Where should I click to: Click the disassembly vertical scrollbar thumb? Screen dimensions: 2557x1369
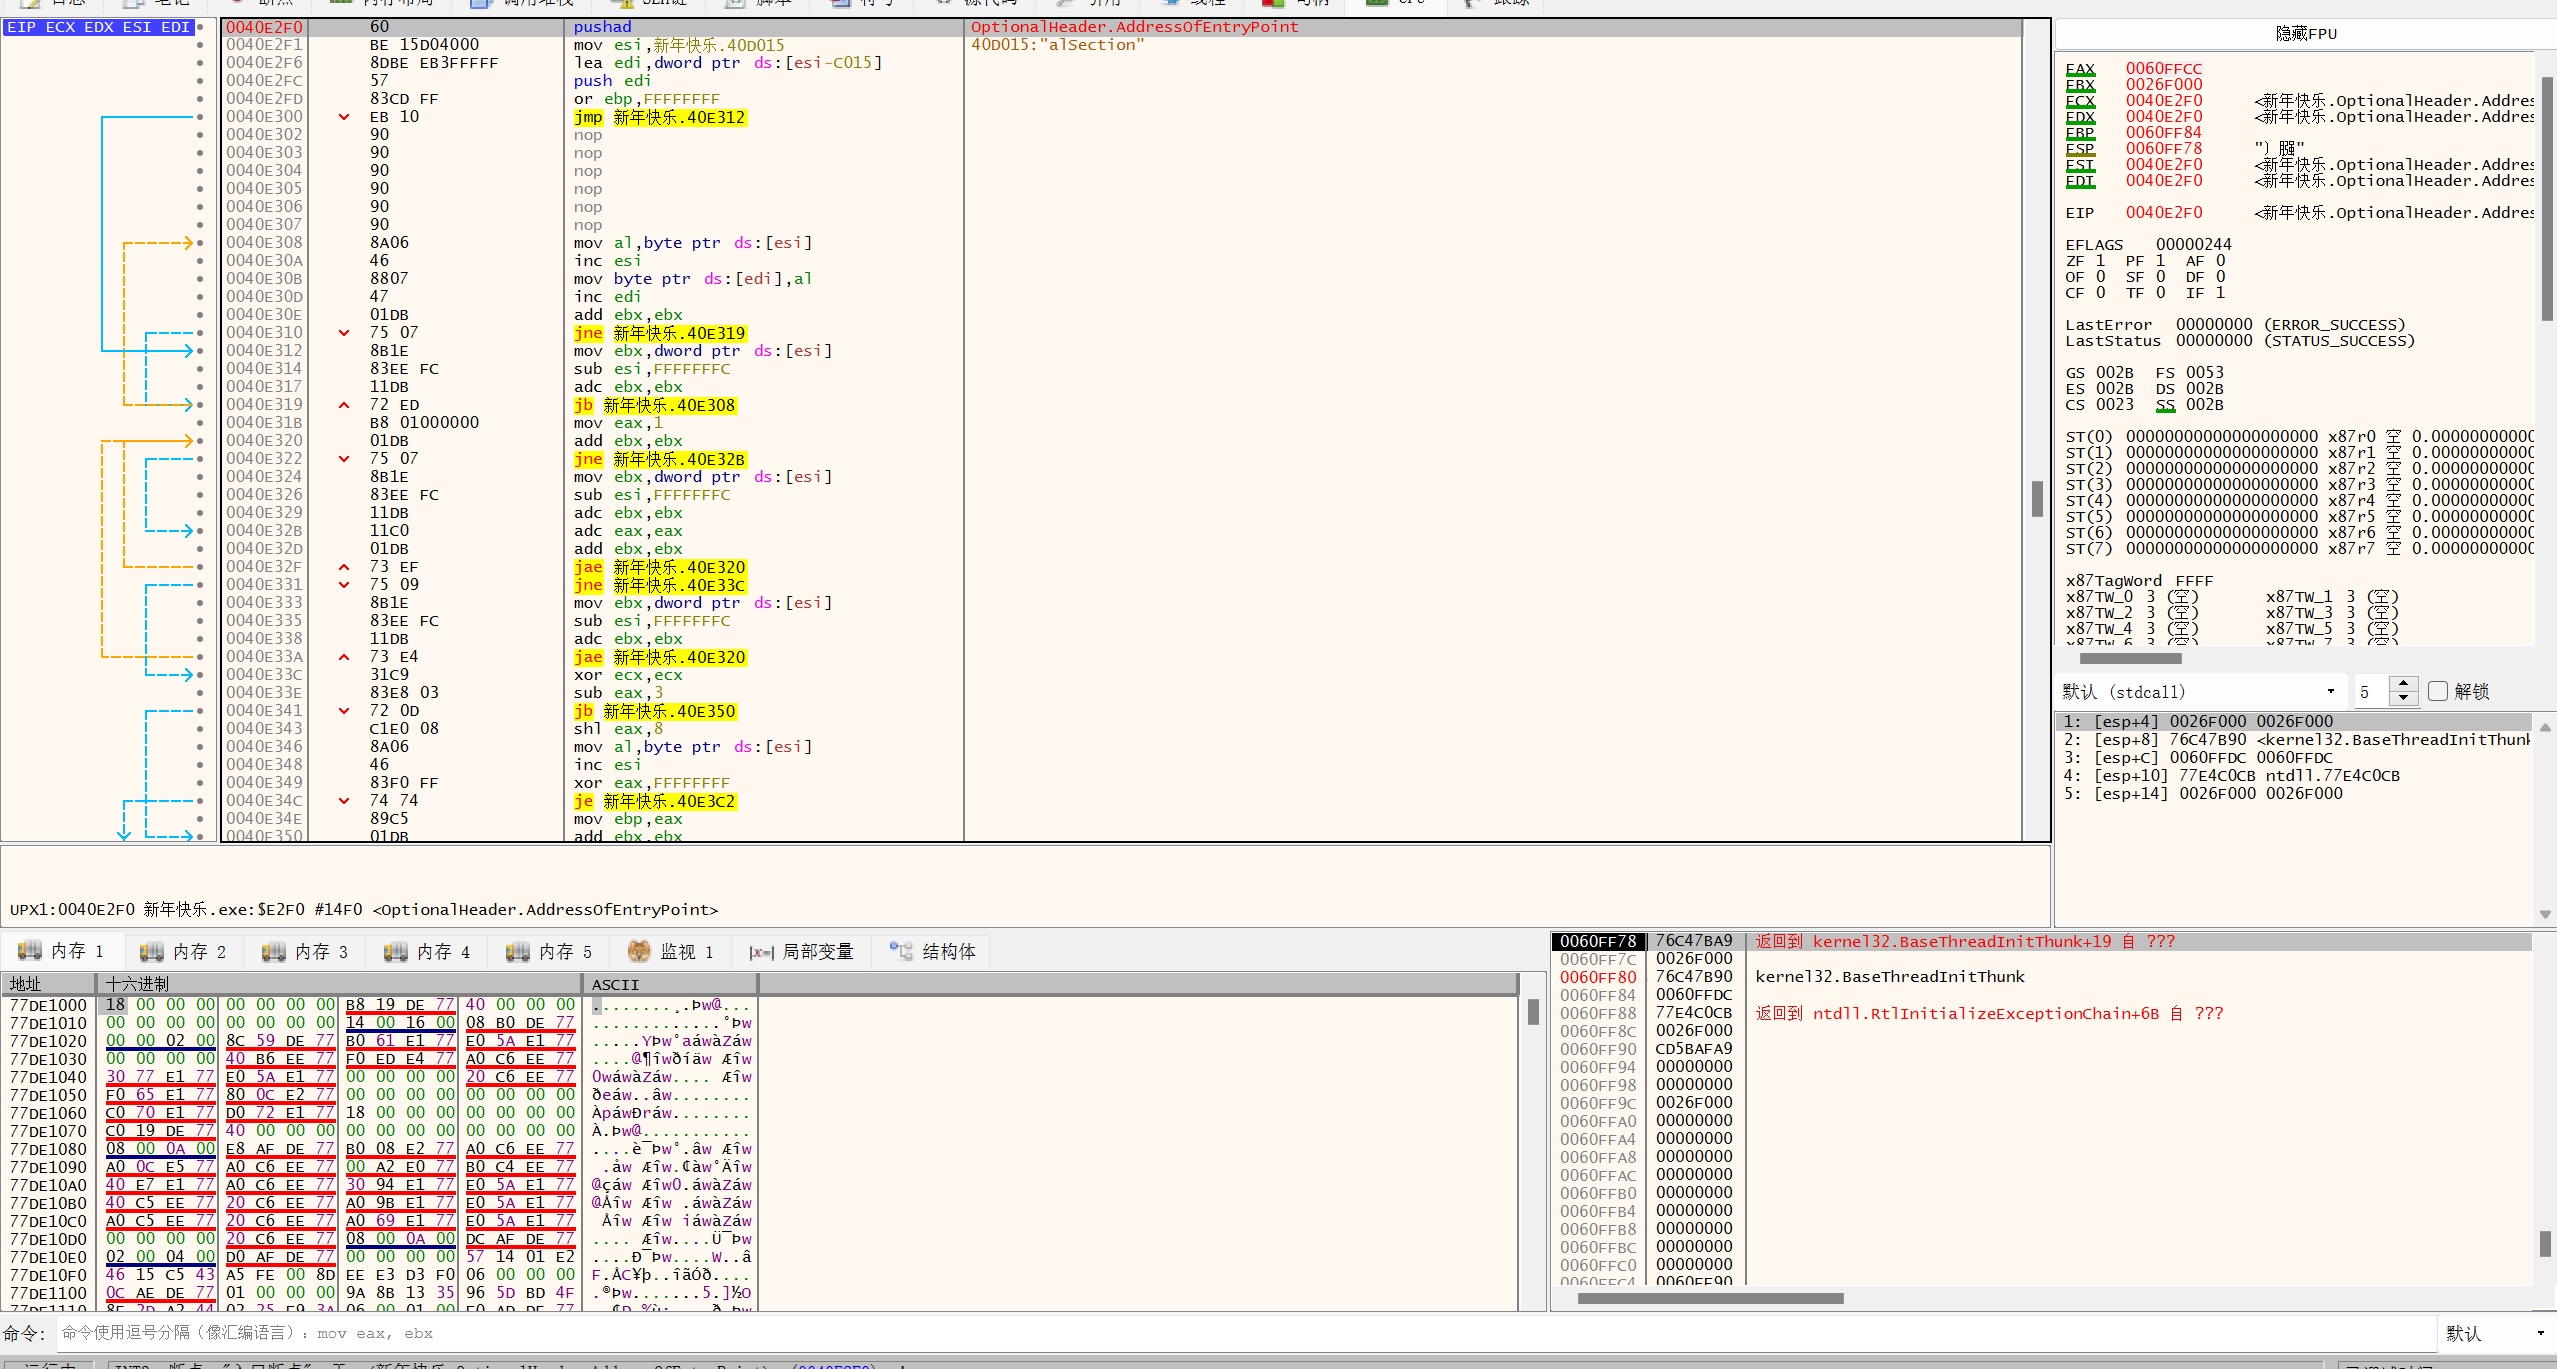pyautogui.click(x=2037, y=498)
